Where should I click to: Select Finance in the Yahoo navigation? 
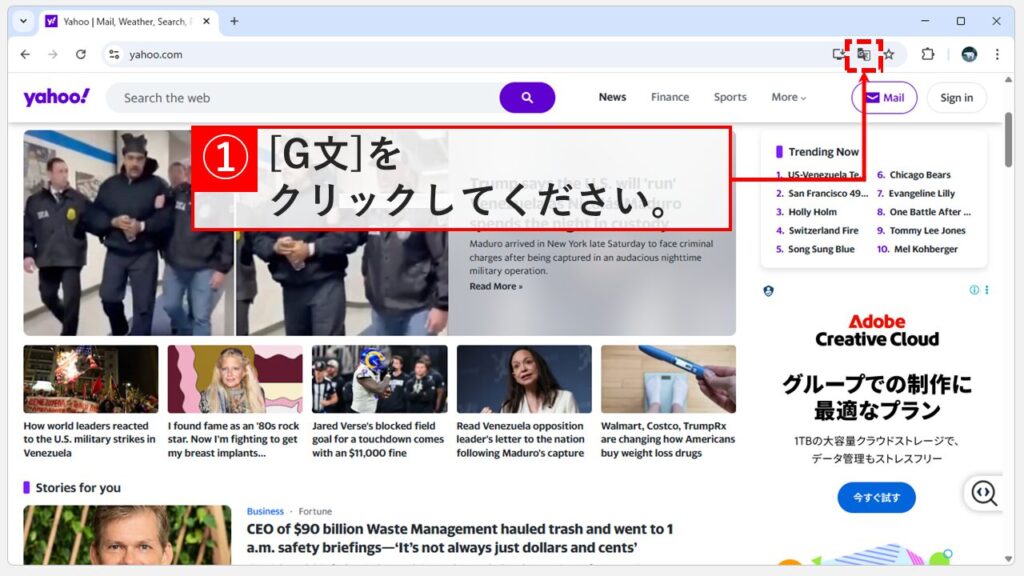pos(669,97)
